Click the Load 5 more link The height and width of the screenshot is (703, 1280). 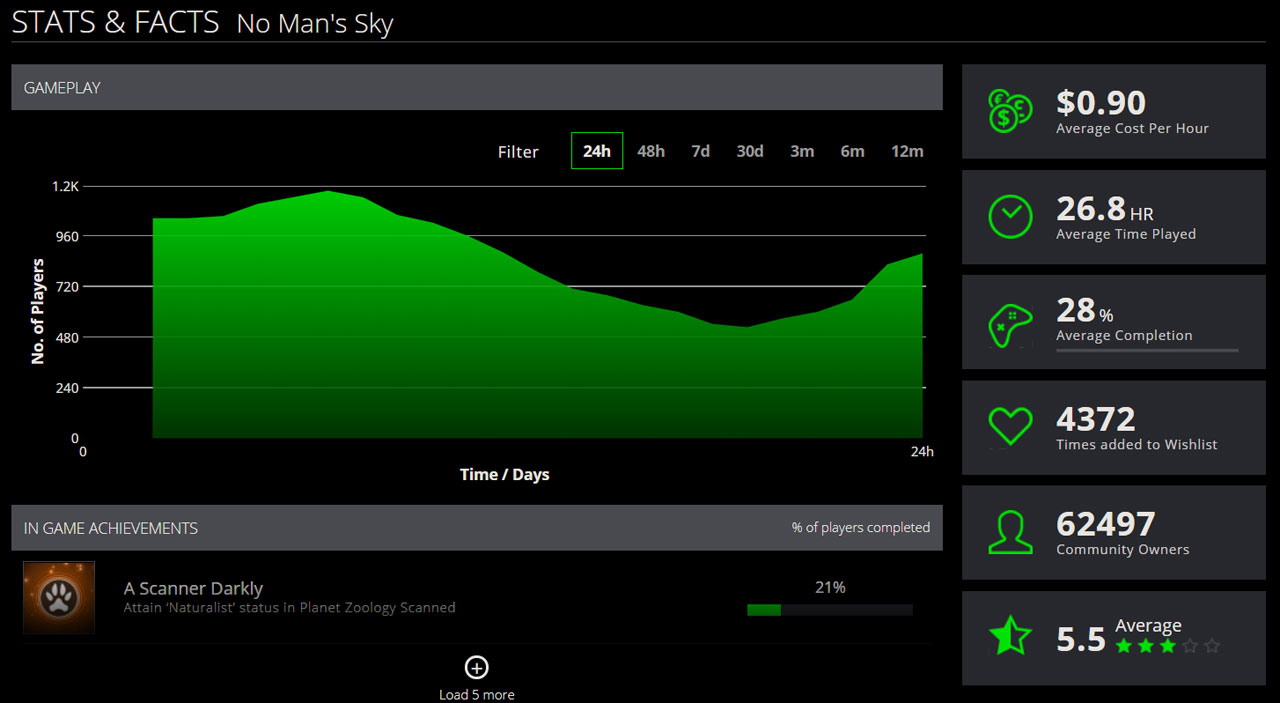(x=477, y=694)
